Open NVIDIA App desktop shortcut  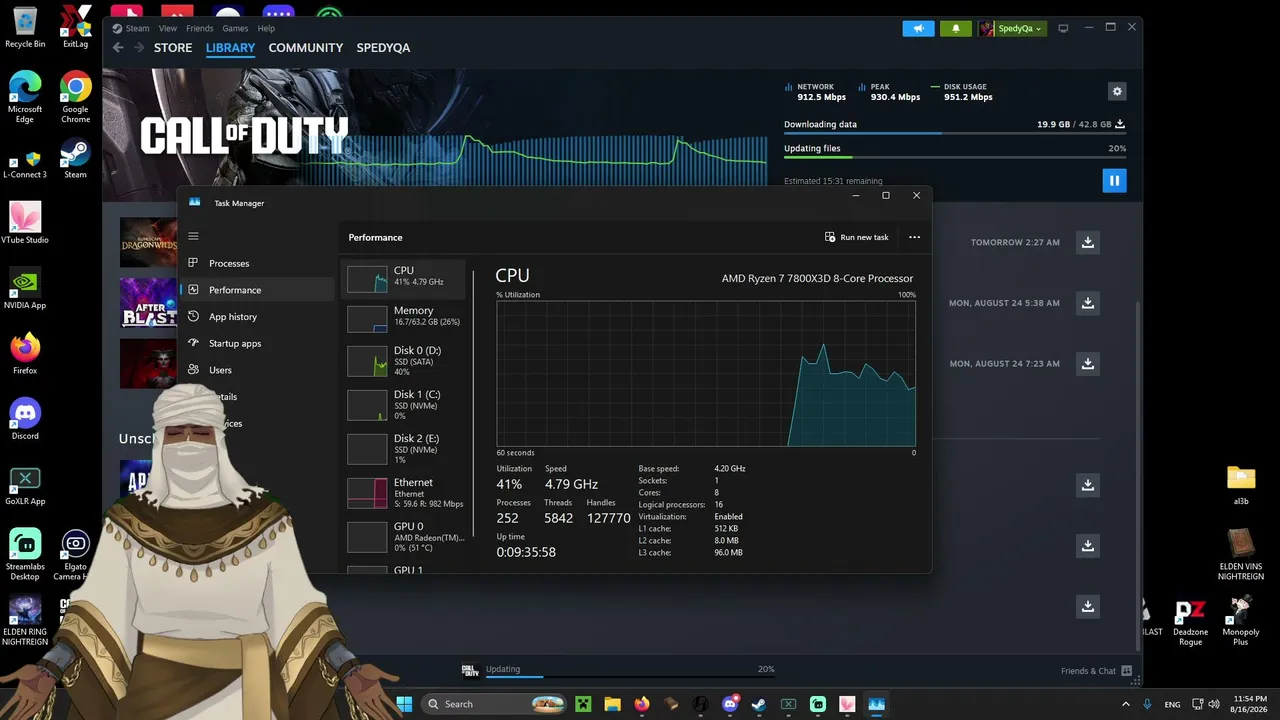click(25, 288)
